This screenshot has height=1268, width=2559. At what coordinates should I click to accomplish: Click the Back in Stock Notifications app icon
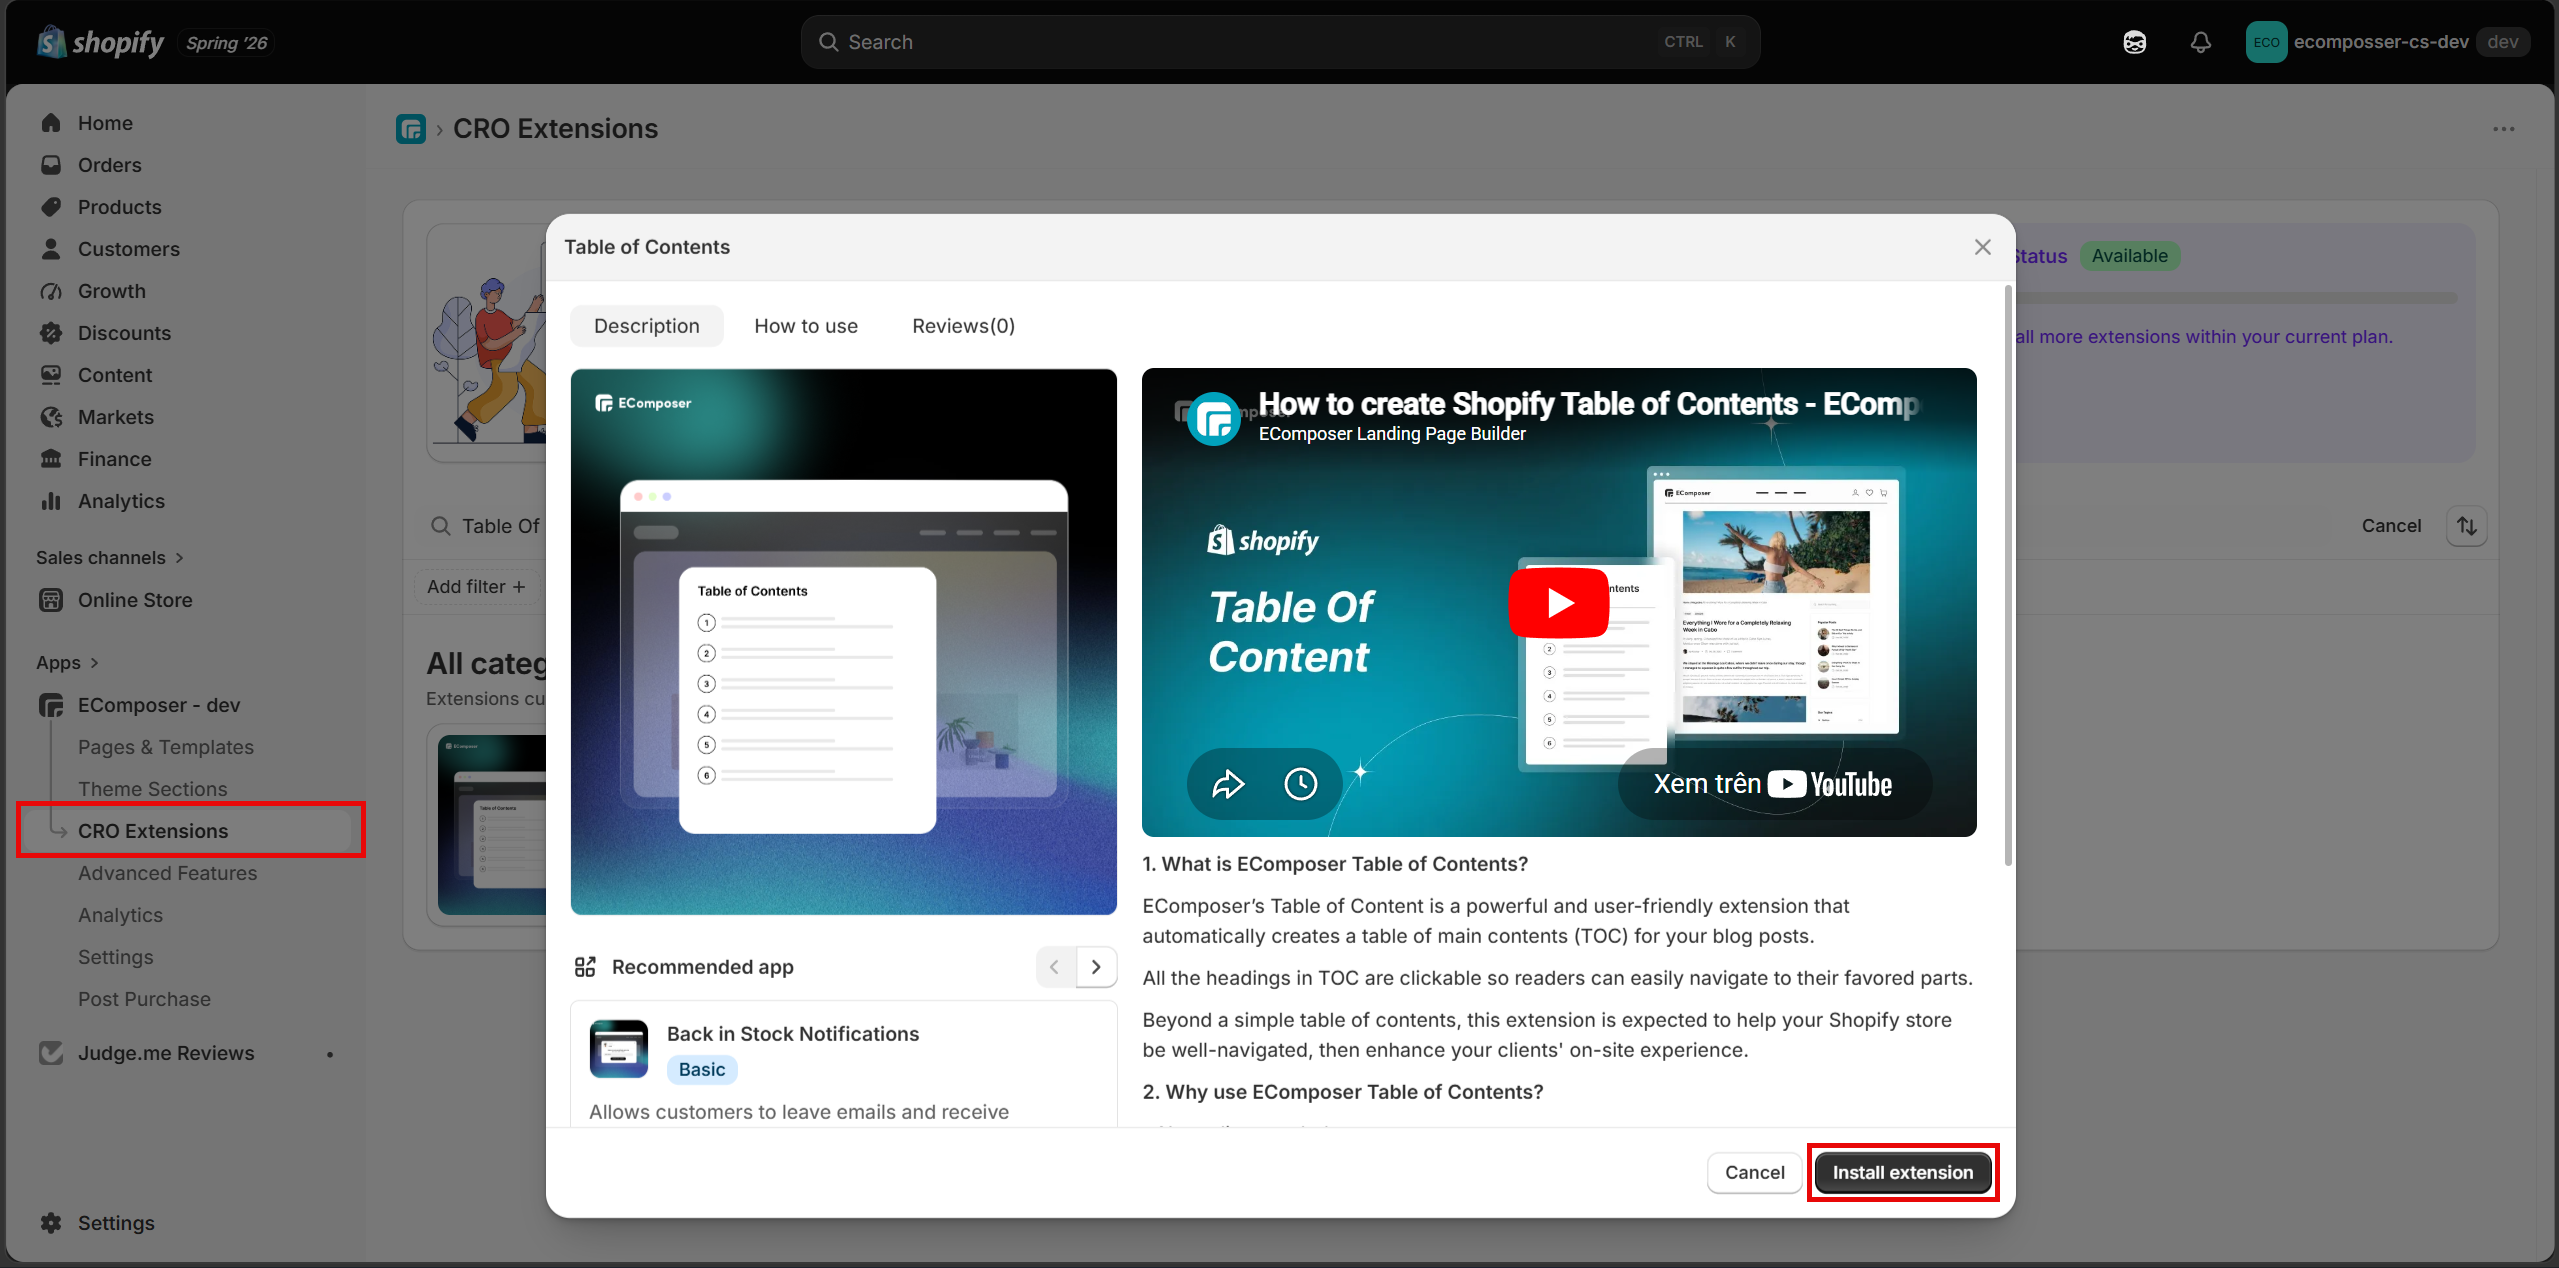coord(619,1049)
